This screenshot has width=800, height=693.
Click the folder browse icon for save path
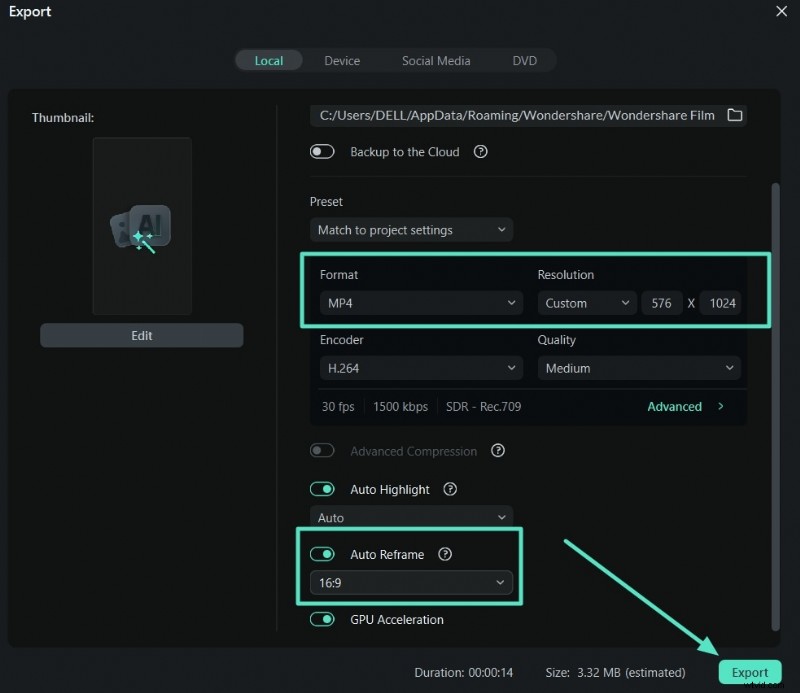pos(735,115)
